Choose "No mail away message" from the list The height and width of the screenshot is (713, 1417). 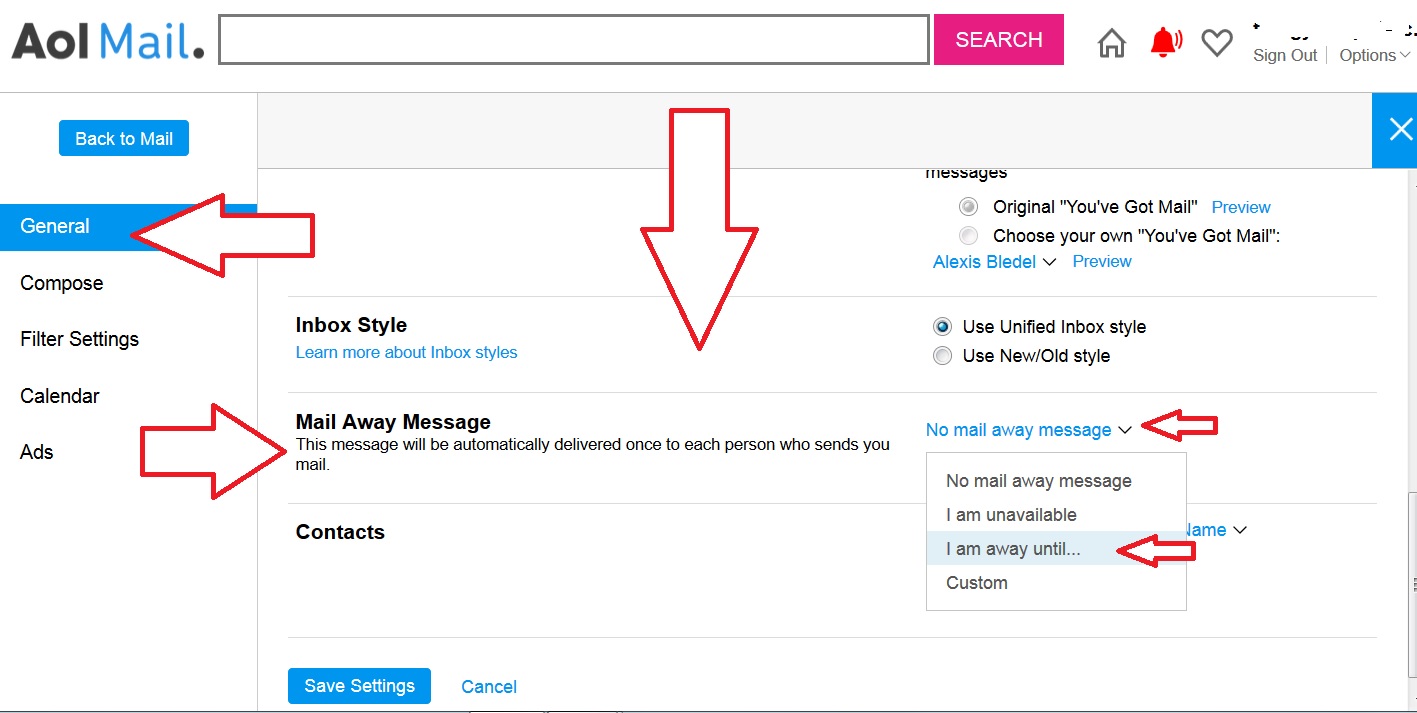point(1056,481)
